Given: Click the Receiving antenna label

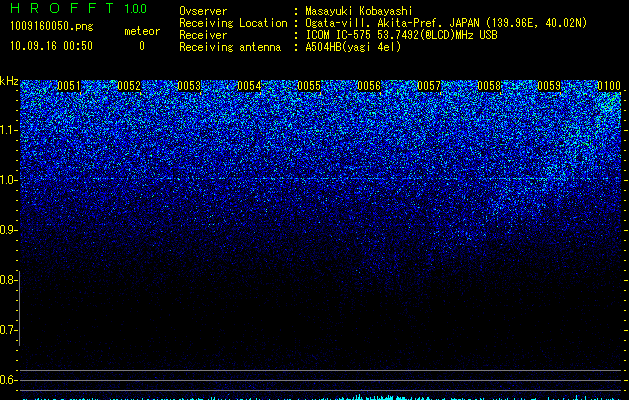Looking at the screenshot, I should 230,47.
